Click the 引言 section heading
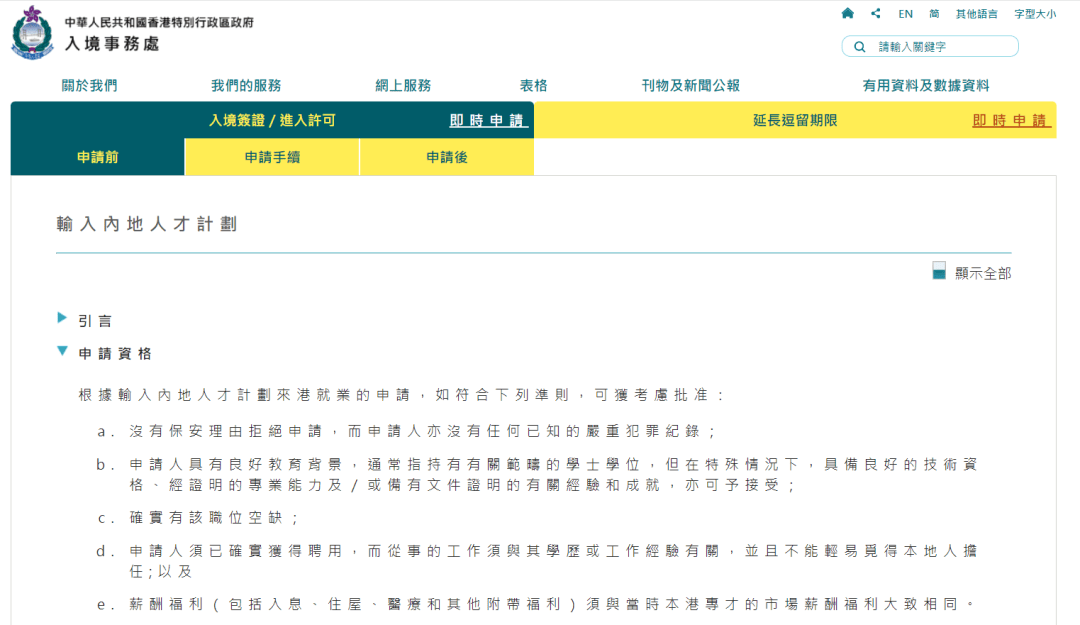Screen dimensions: 1080x625 tap(95, 321)
